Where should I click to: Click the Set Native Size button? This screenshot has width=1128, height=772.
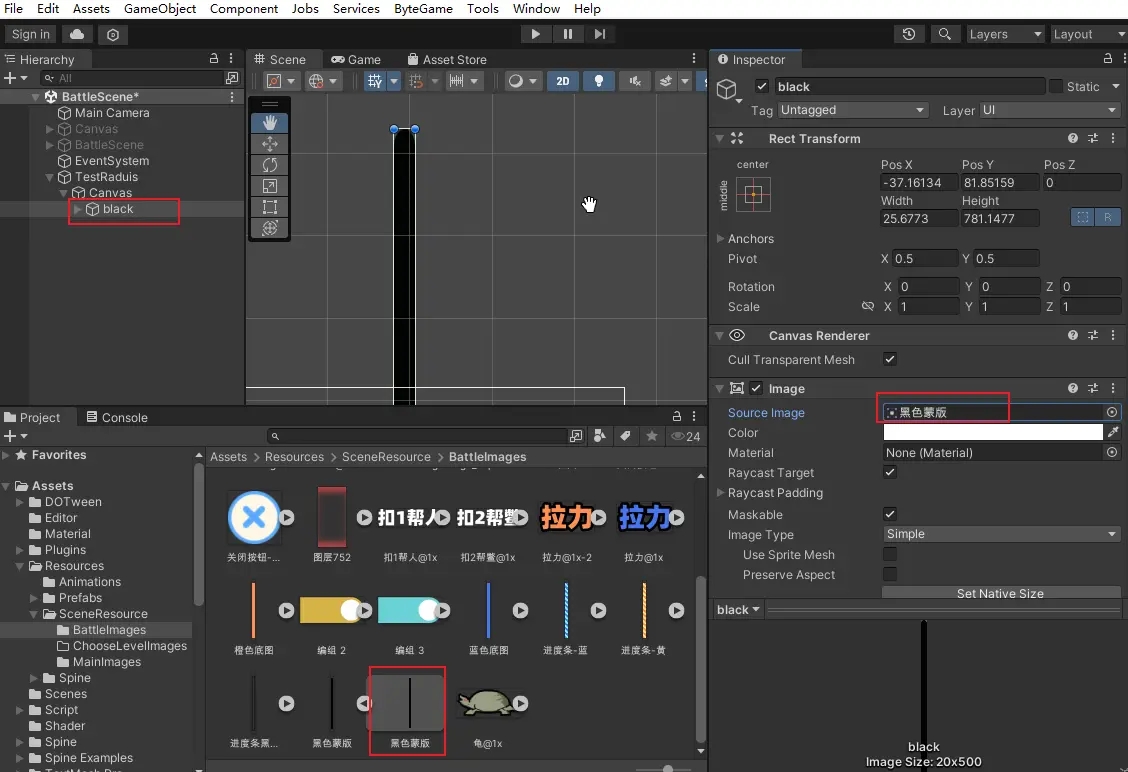click(1000, 593)
